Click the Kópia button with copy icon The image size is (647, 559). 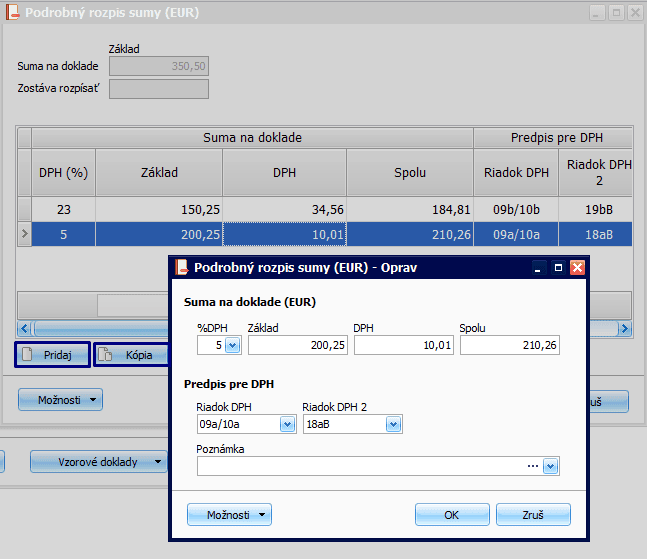point(131,355)
